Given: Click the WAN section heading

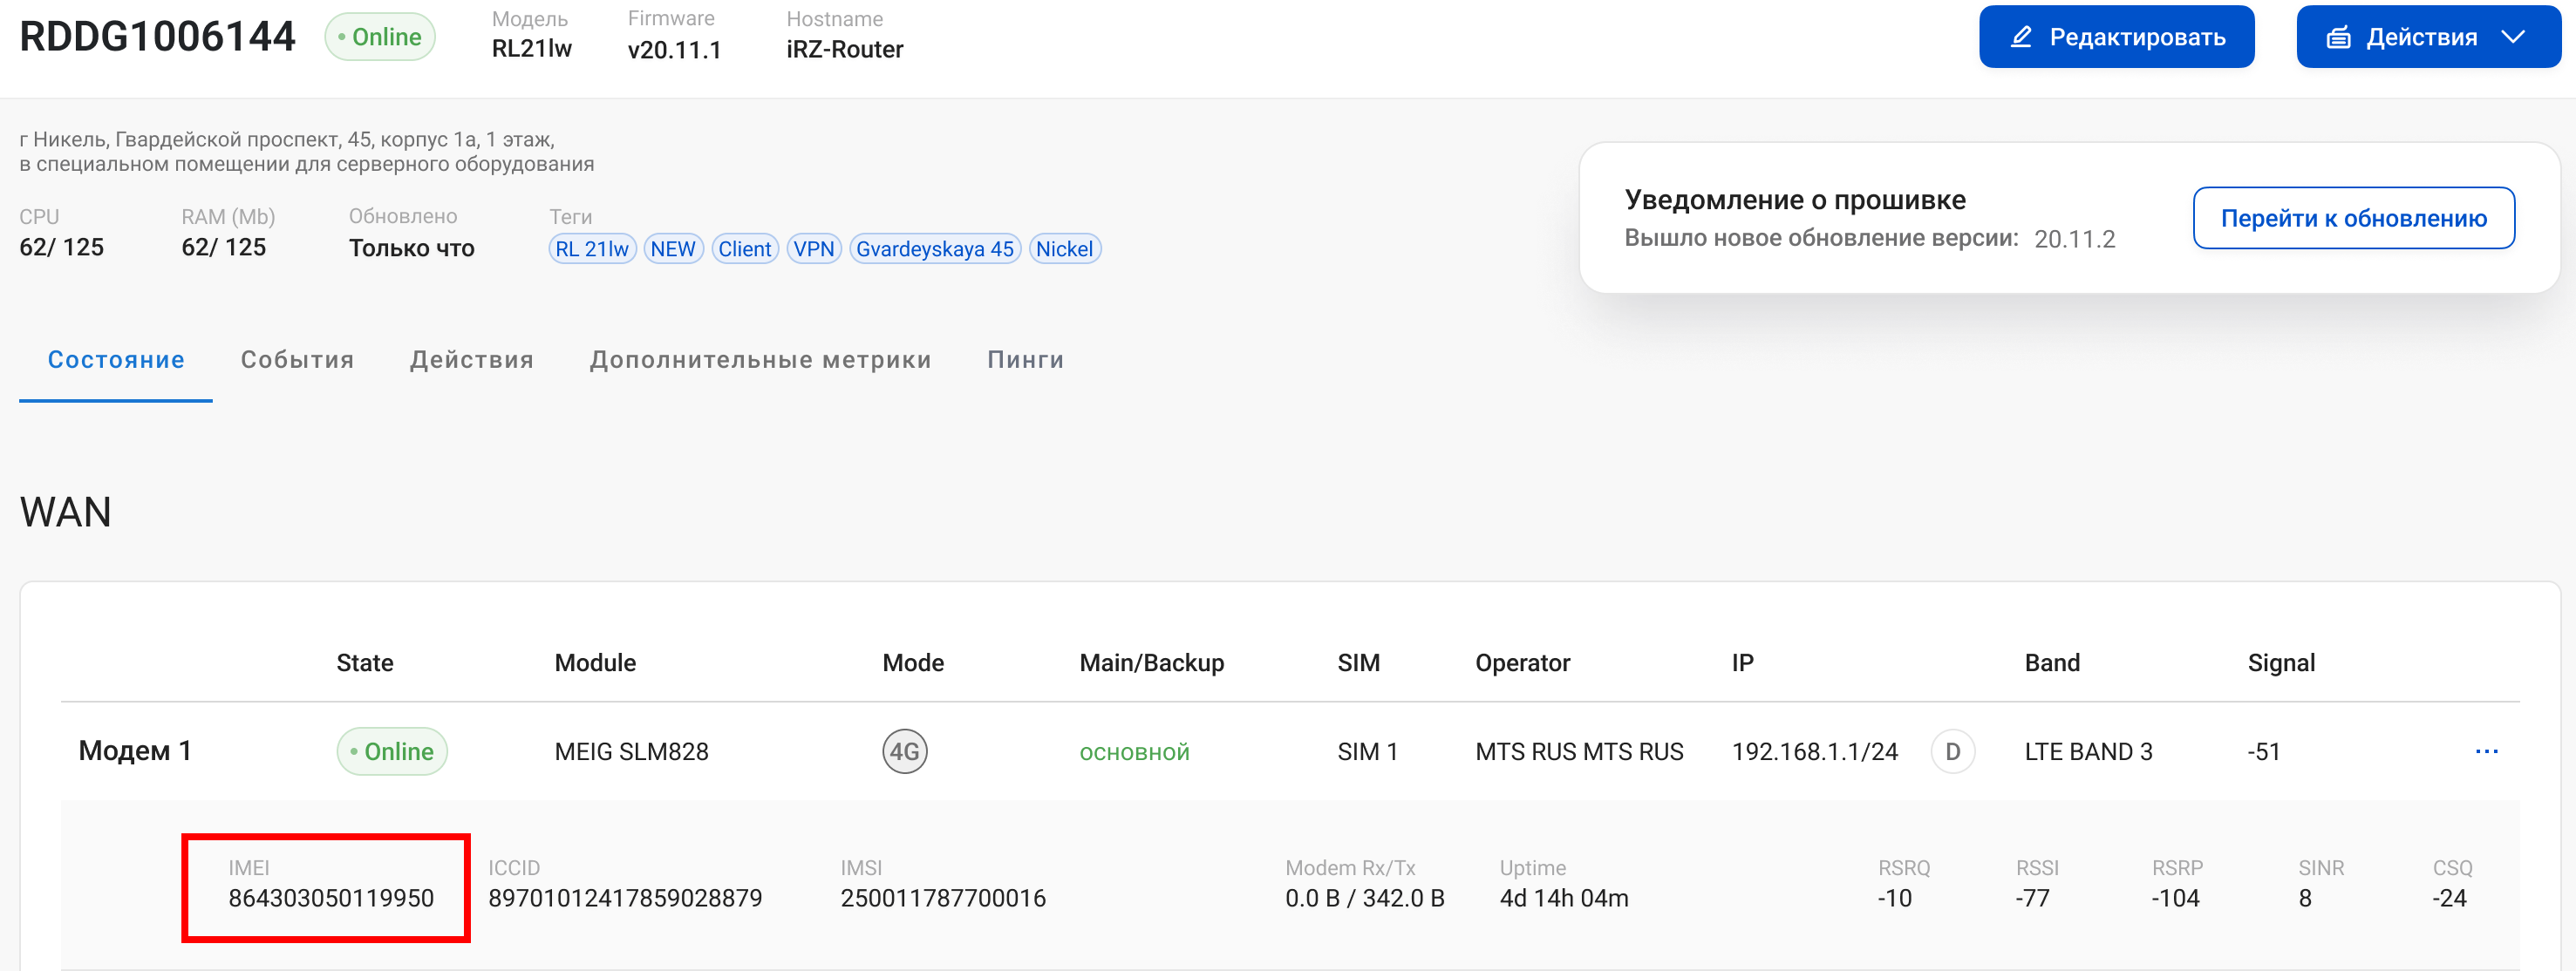Looking at the screenshot, I should click(65, 512).
